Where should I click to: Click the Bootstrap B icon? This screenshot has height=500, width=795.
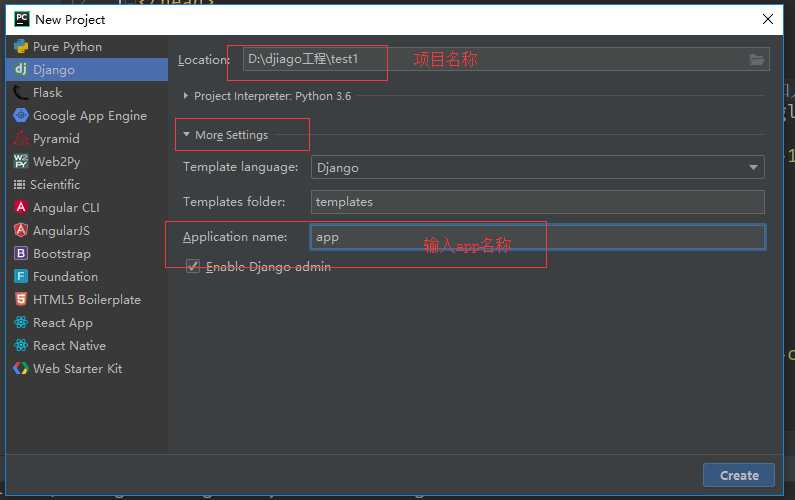pos(21,253)
